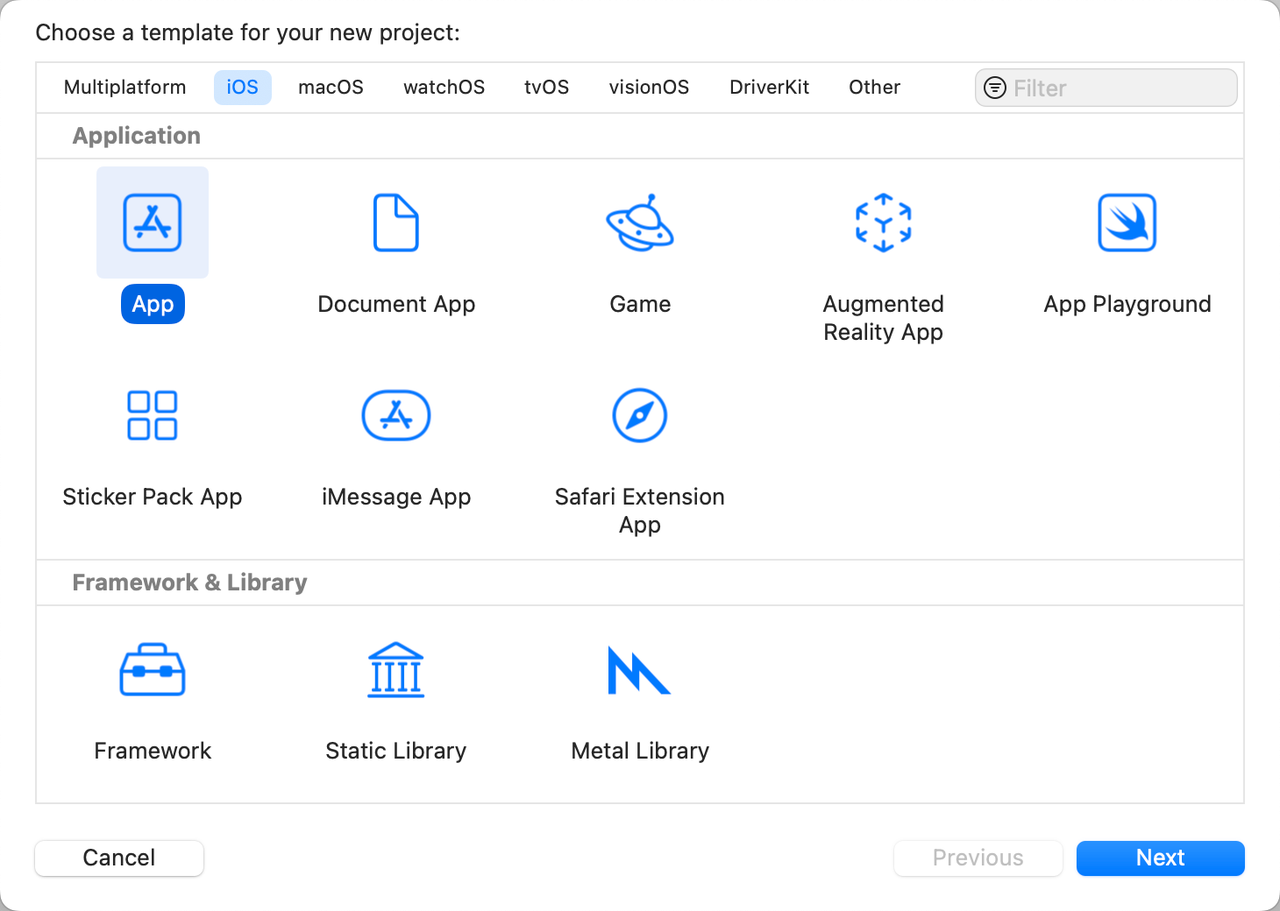Image resolution: width=1280 pixels, height=911 pixels.
Task: Select the Static Library building icon
Action: point(396,669)
